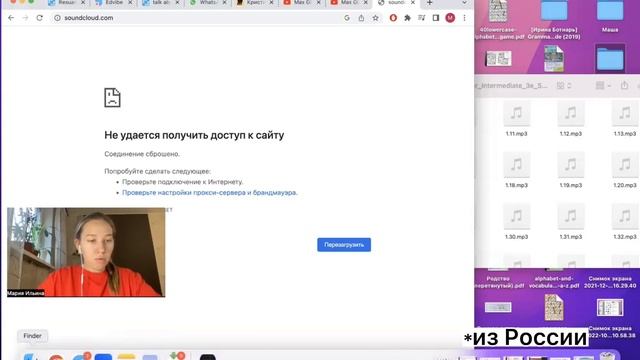The image size is (640, 360).
Task: Open file 1.32.mp3 in Finder
Action: tap(625, 222)
